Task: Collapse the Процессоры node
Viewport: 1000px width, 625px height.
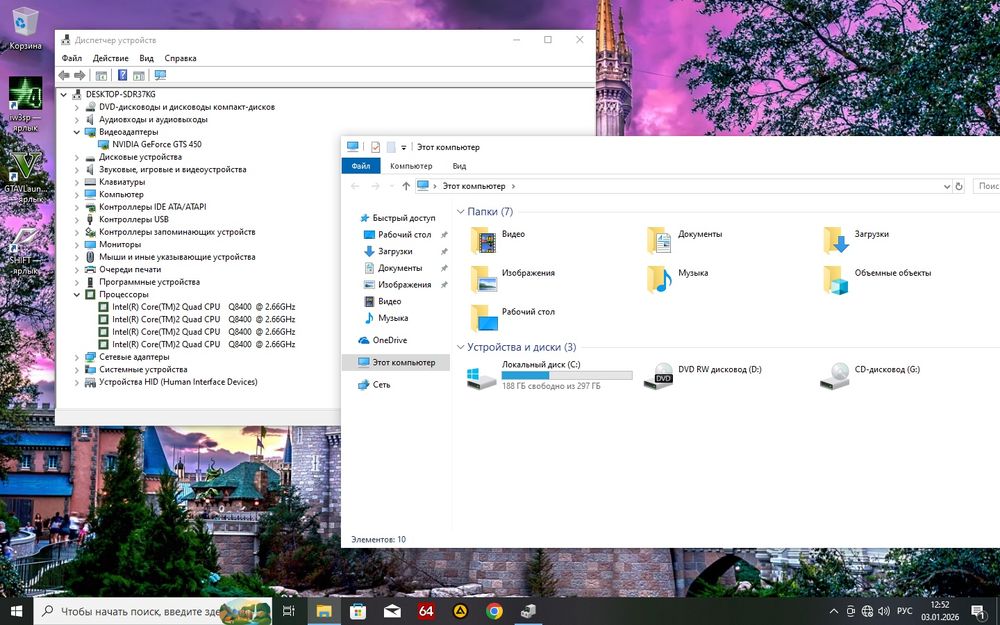Action: pyautogui.click(x=77, y=295)
